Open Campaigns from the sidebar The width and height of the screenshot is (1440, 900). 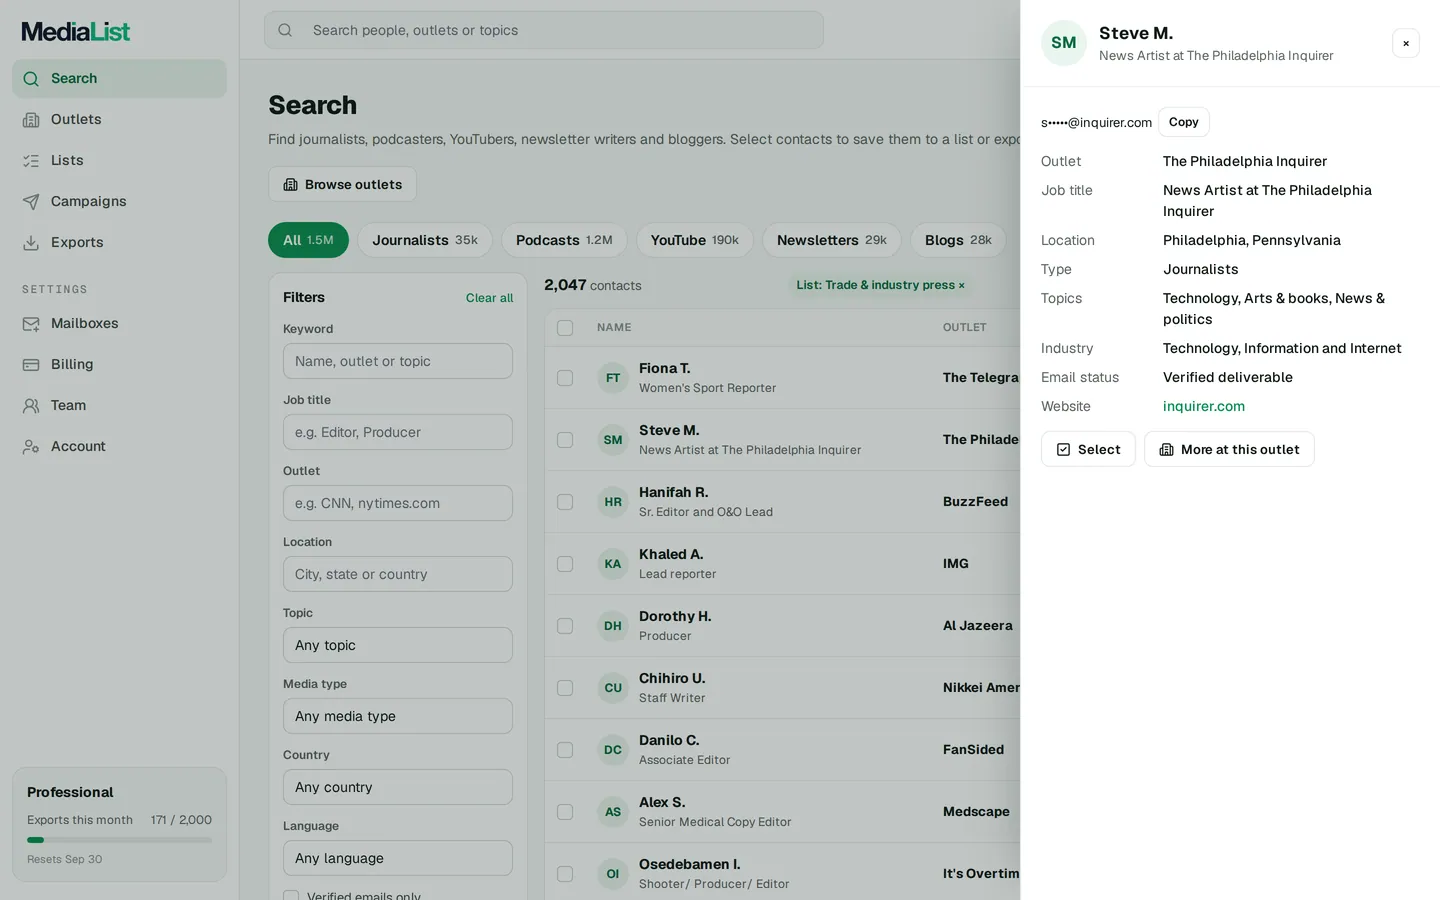(119, 201)
